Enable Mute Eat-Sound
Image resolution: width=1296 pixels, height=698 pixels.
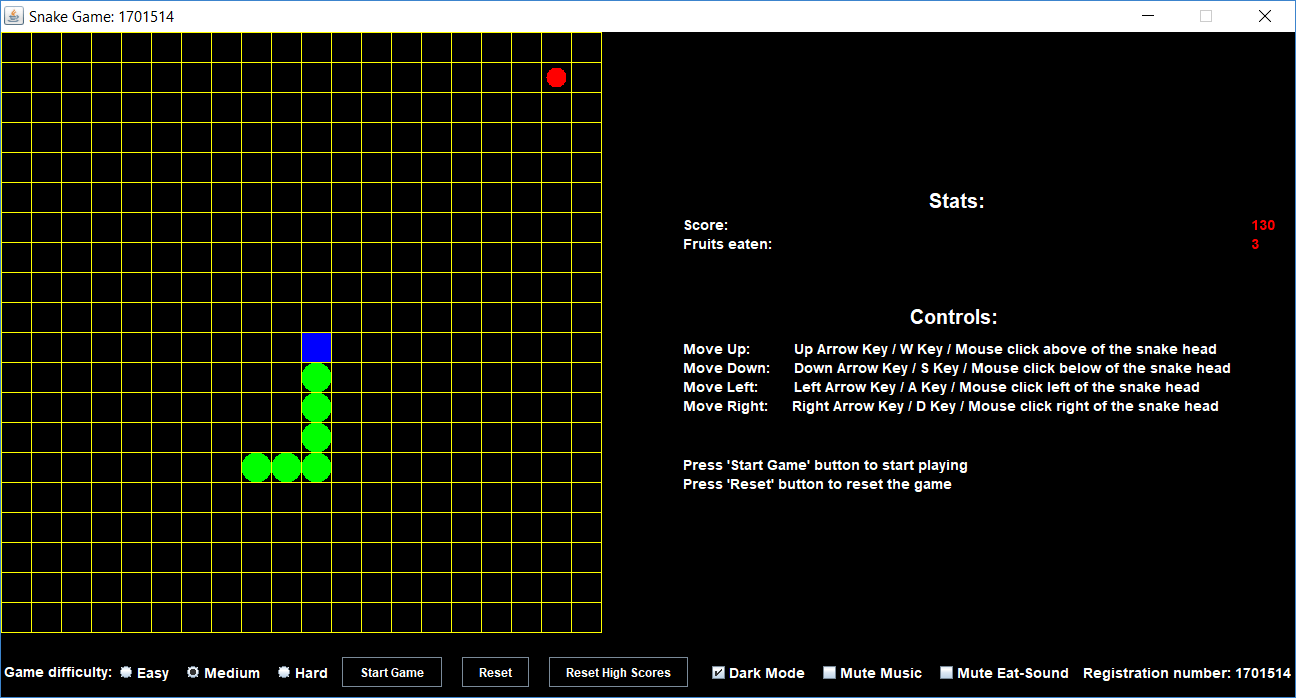[944, 672]
